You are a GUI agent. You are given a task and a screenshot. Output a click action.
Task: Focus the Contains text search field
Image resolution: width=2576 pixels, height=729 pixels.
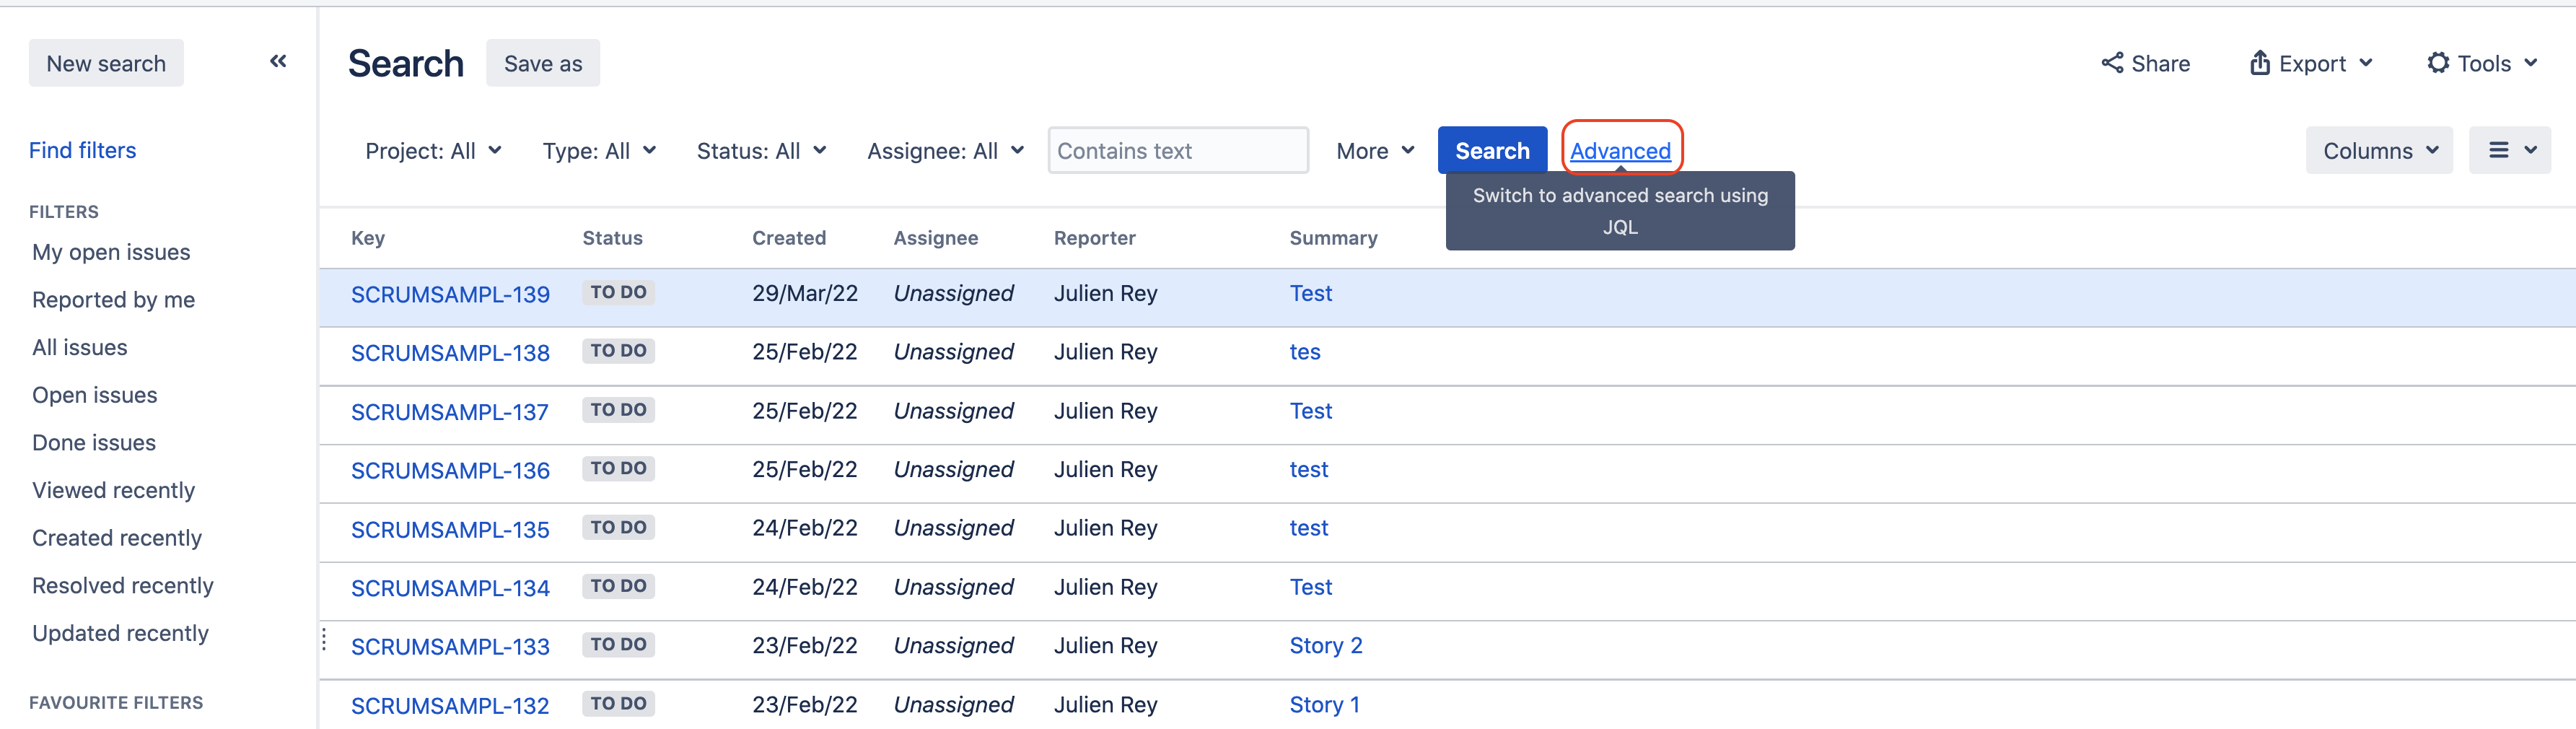click(x=1177, y=151)
